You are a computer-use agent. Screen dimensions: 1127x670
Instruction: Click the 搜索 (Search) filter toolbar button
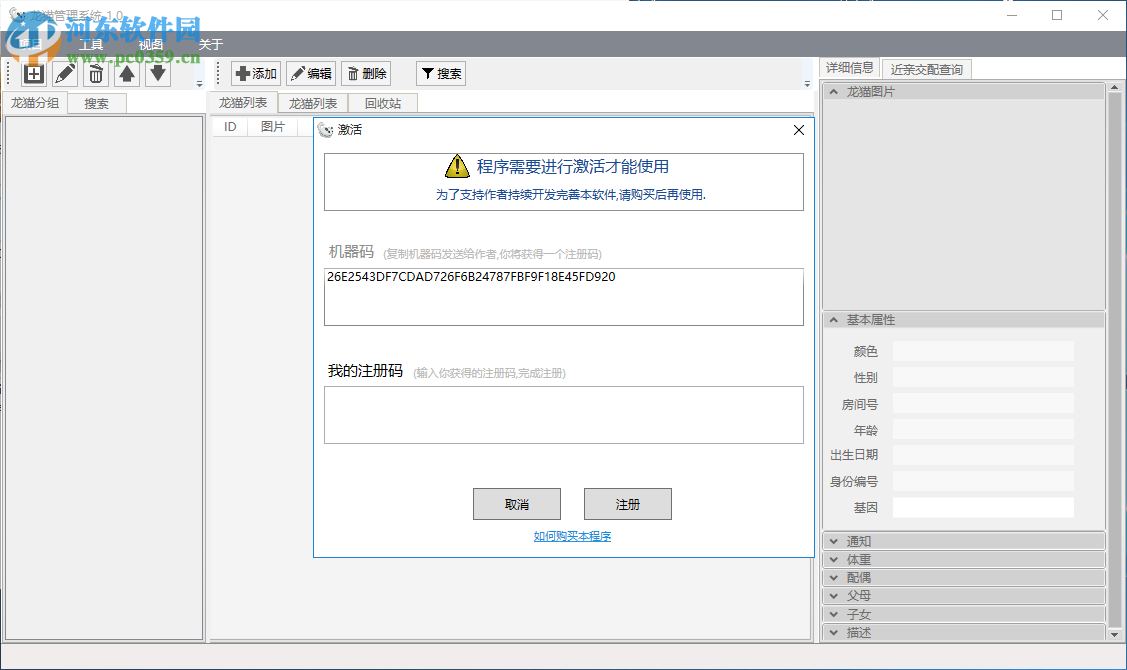[x=440, y=72]
